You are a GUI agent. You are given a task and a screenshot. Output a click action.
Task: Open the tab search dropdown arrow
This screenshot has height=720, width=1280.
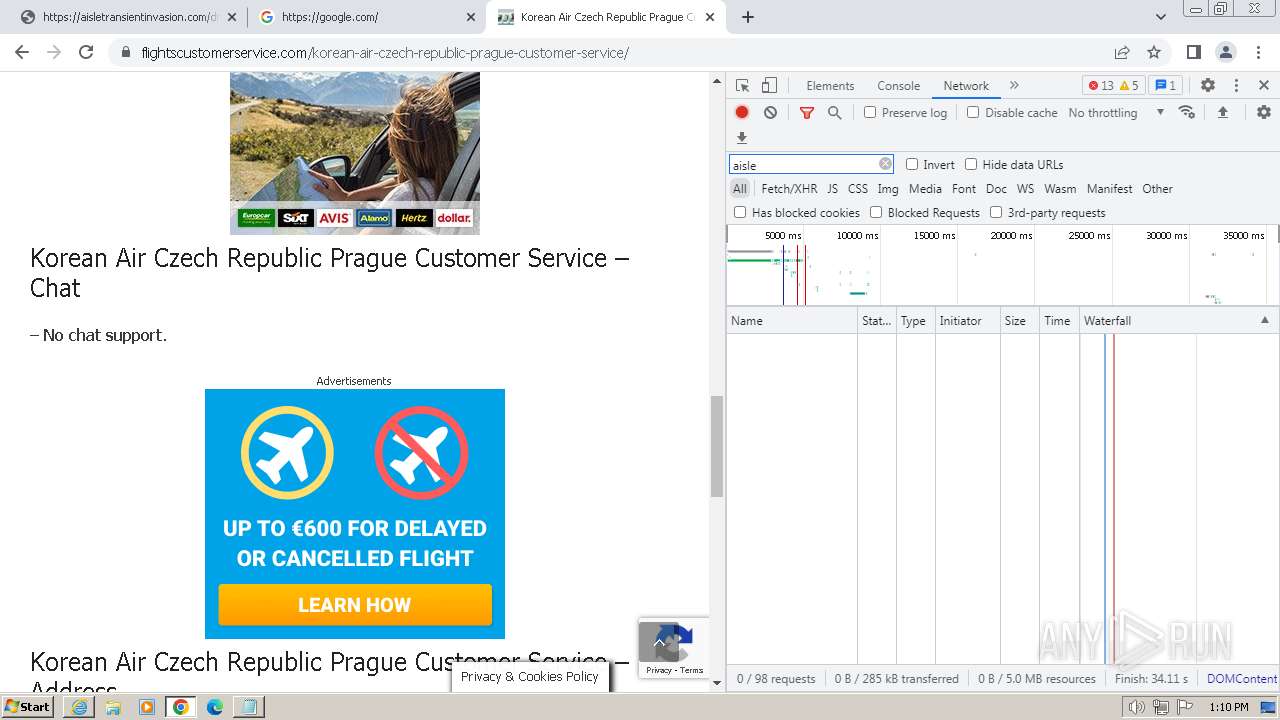1161,17
